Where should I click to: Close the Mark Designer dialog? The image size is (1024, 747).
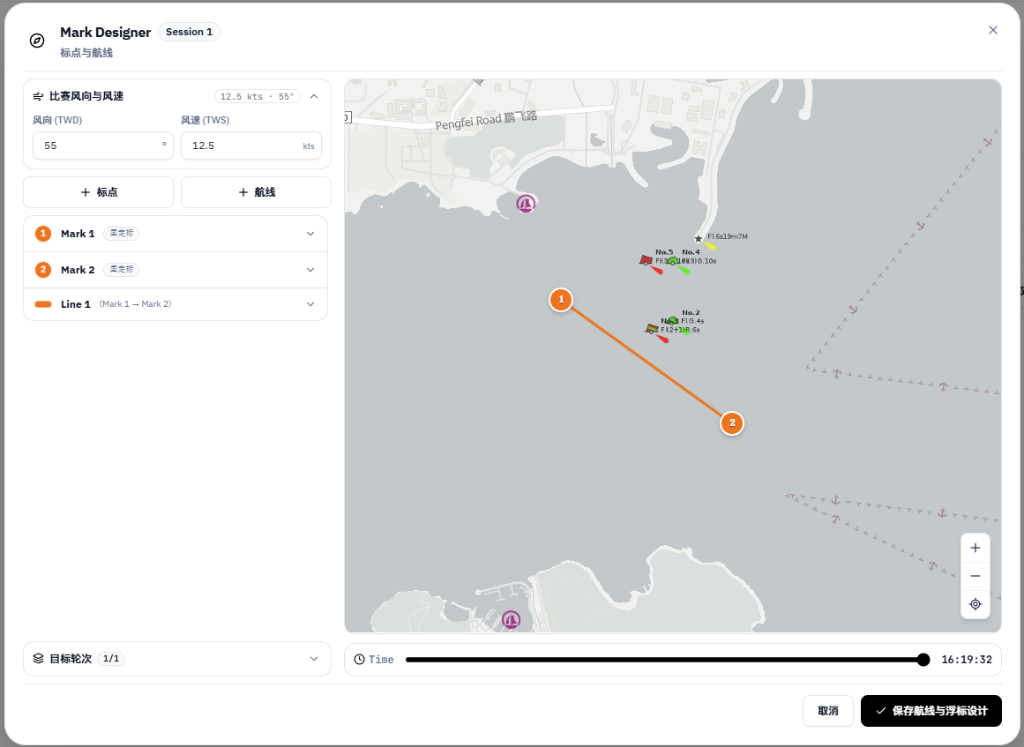993,30
